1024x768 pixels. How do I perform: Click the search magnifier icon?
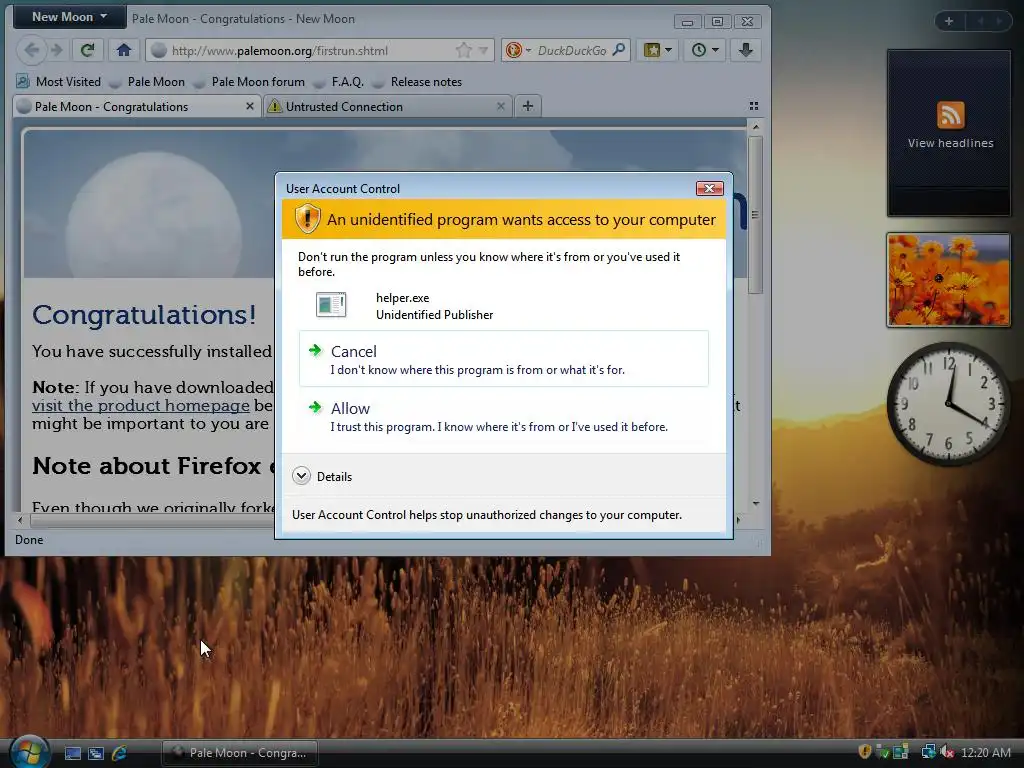618,50
